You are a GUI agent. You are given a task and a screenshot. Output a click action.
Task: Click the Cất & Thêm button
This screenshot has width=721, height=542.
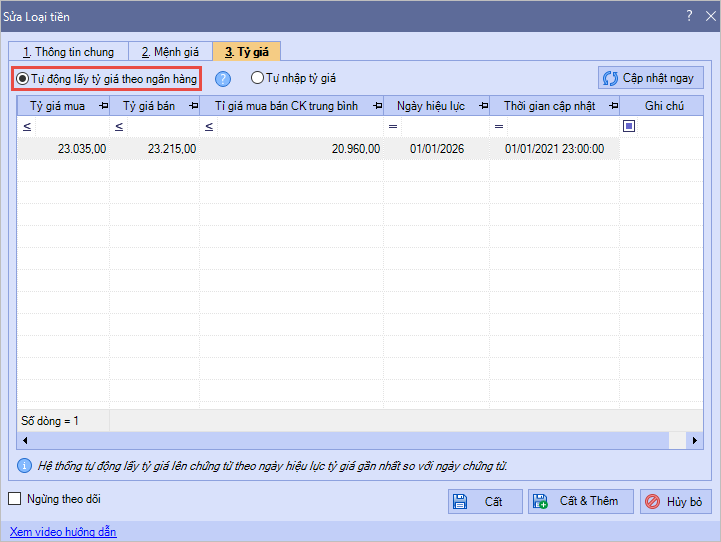point(580,502)
